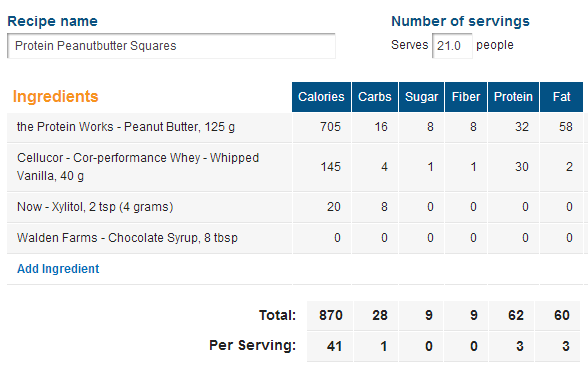Click the whey protein value 30
The image size is (588, 366).
point(522,166)
